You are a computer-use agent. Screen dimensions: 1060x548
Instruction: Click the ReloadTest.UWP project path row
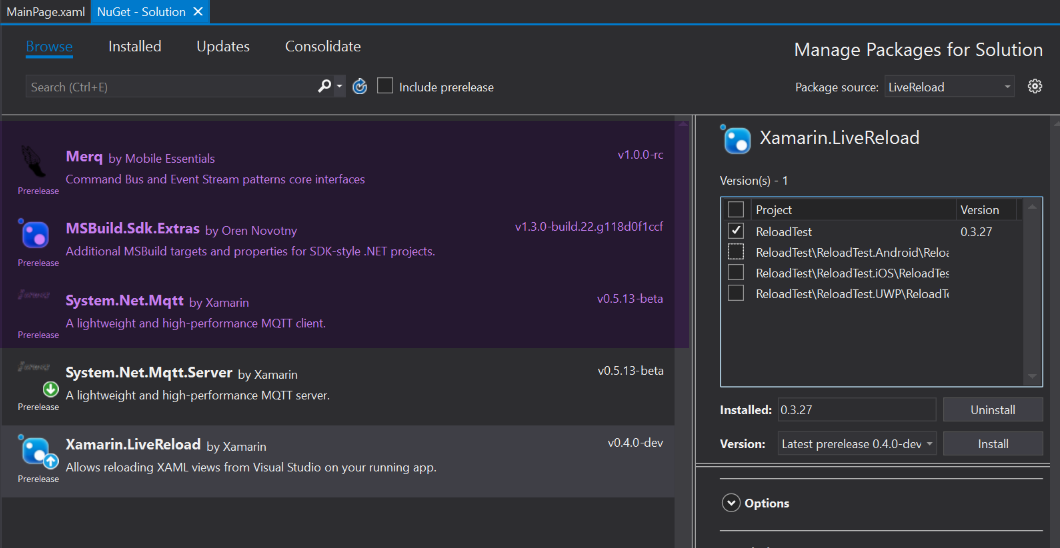(852, 294)
